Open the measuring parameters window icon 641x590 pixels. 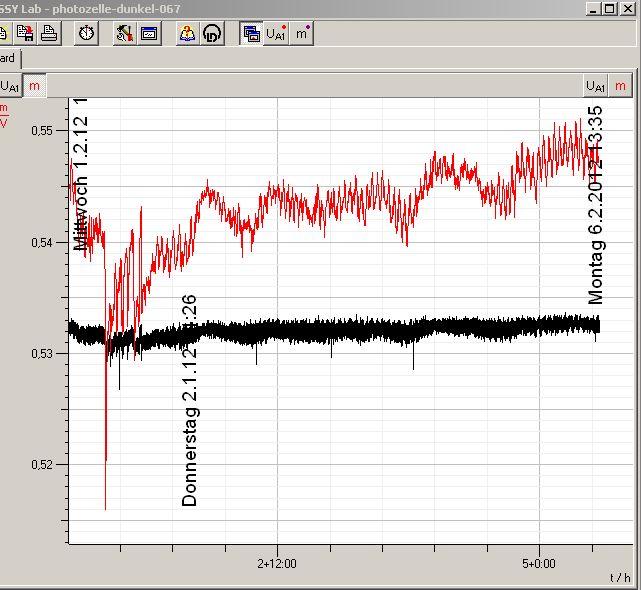click(x=149, y=33)
